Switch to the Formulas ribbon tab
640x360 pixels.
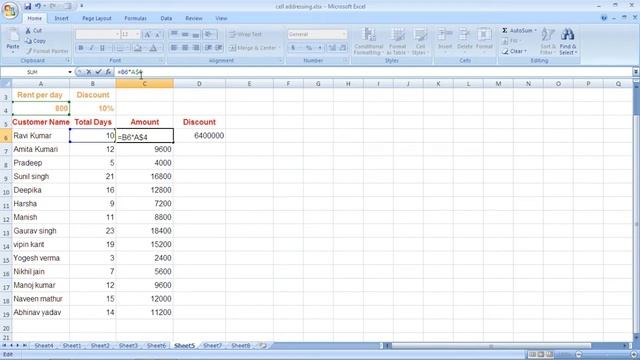[x=135, y=18]
